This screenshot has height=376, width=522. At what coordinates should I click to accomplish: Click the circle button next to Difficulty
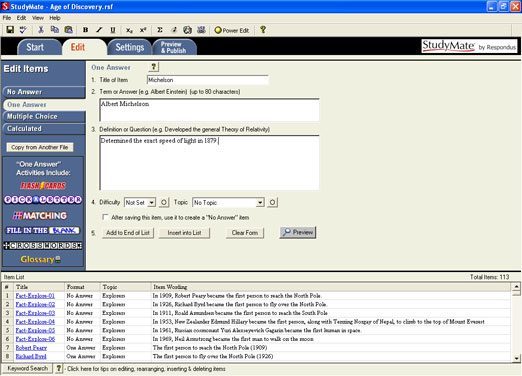click(x=164, y=202)
